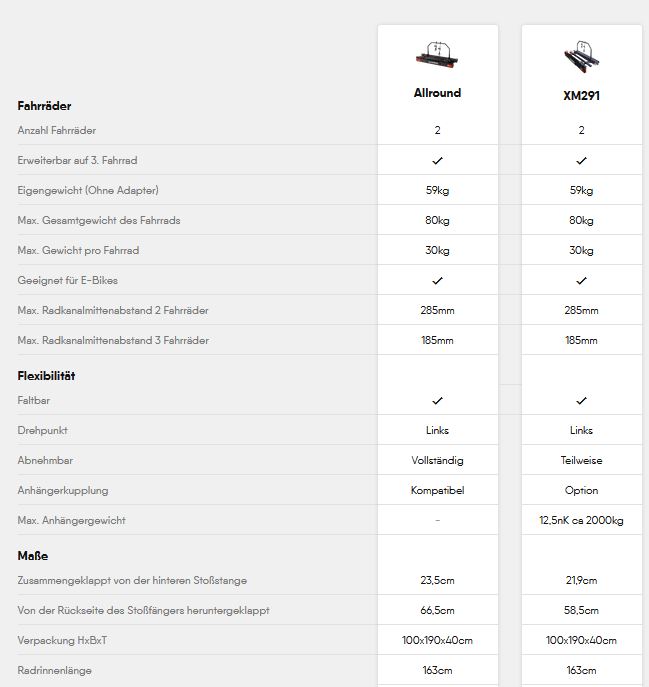Click the Radrinnenlänge row label
The height and width of the screenshot is (687, 649).
(x=54, y=670)
